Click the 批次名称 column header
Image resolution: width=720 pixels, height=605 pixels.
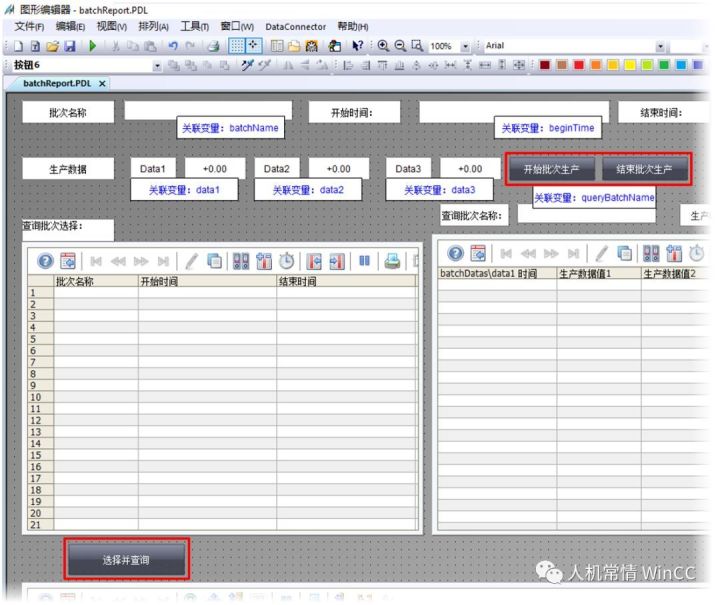pos(96,281)
